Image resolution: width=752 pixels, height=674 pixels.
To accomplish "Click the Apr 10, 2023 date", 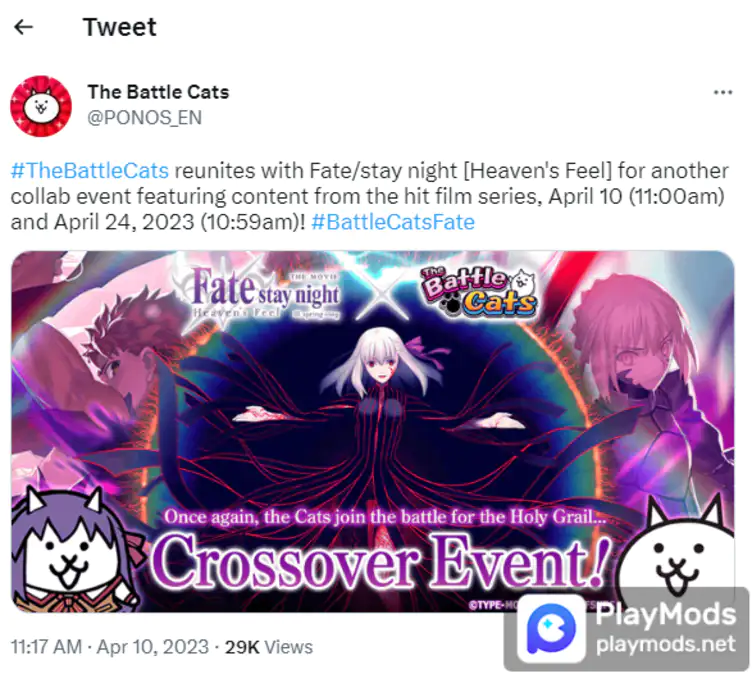I will click(153, 647).
